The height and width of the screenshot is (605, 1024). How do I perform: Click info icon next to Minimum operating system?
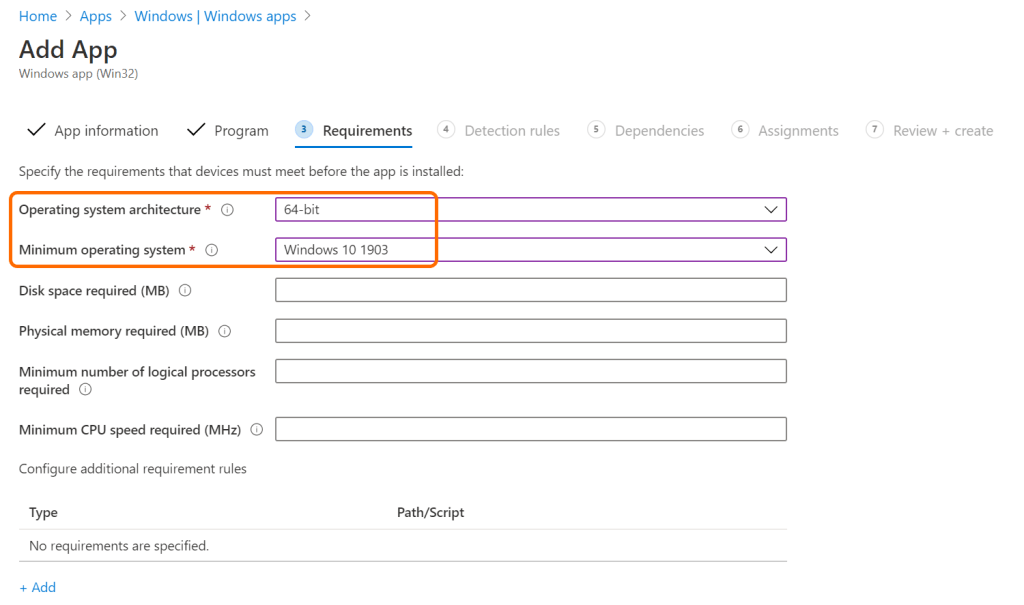211,250
